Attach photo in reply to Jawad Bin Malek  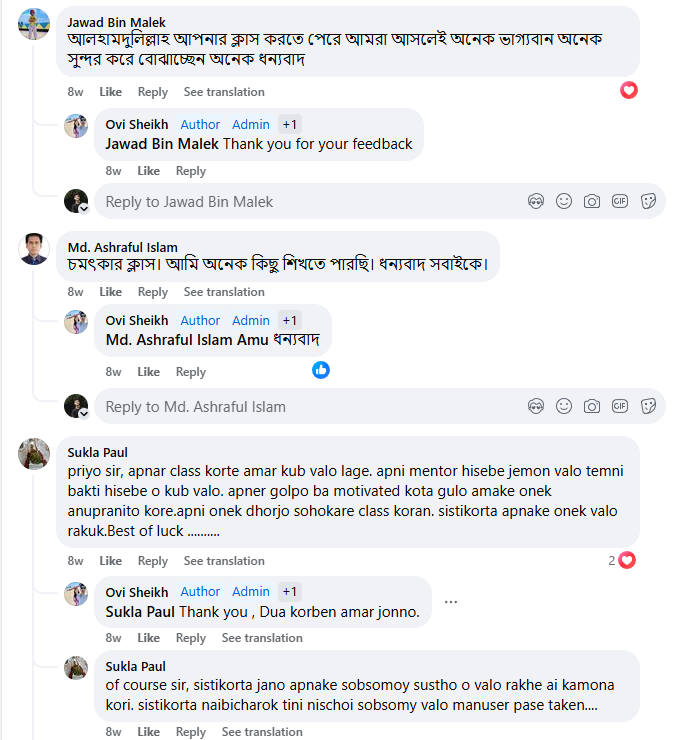coord(592,201)
